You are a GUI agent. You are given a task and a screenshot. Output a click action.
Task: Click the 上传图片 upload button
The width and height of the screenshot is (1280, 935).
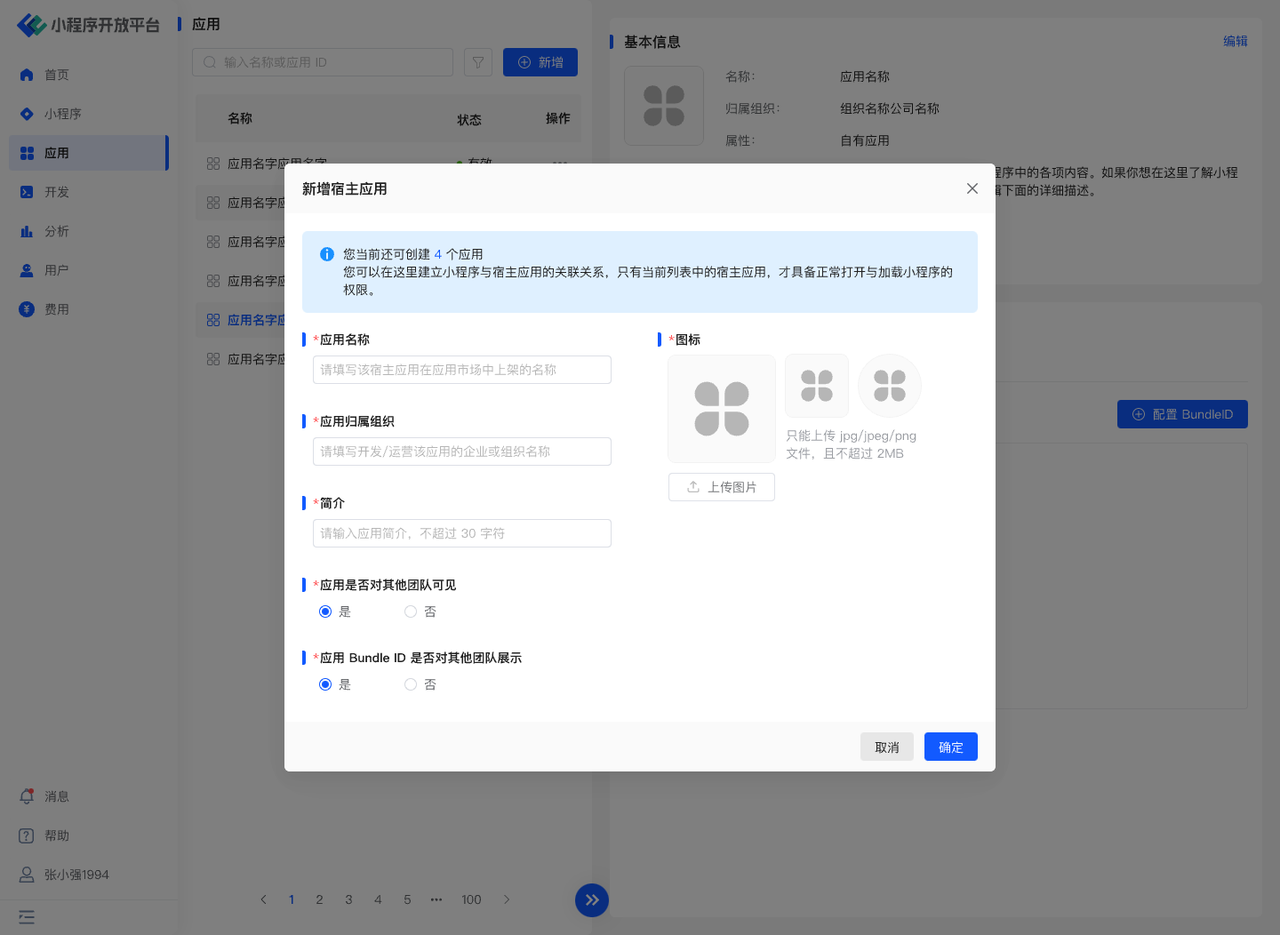tap(721, 487)
